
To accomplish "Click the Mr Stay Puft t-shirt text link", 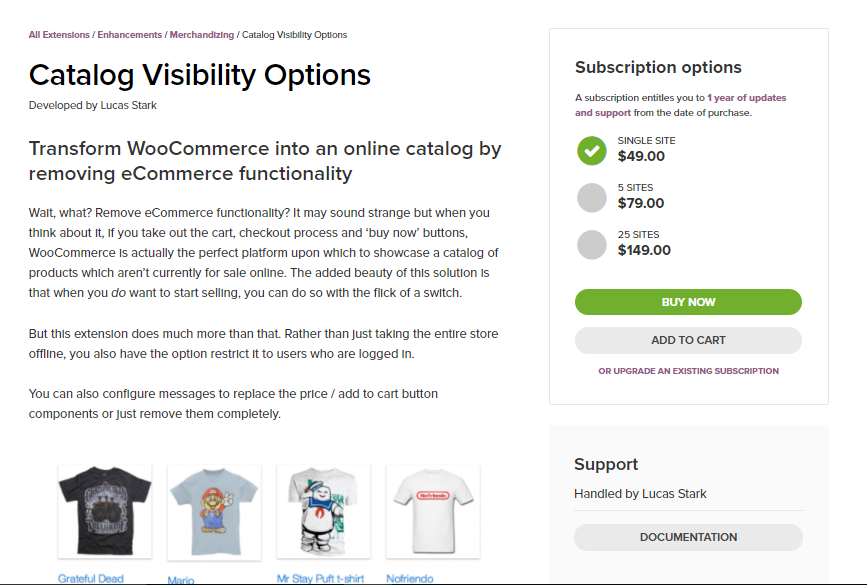I will click(321, 578).
